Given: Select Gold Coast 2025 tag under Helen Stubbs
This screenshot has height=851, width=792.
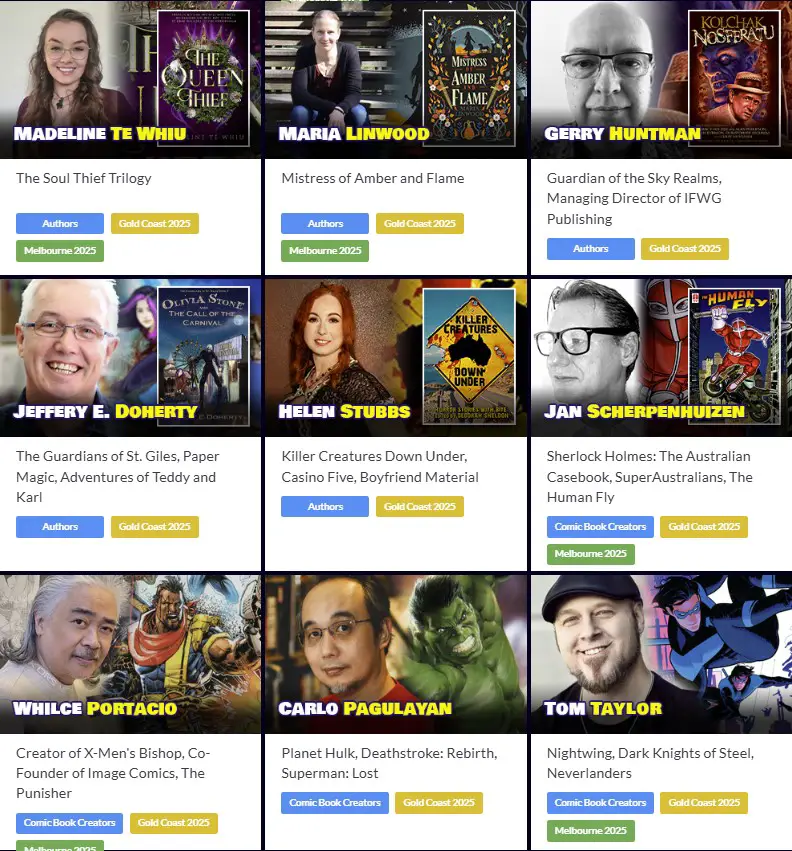Looking at the screenshot, I should pos(420,506).
